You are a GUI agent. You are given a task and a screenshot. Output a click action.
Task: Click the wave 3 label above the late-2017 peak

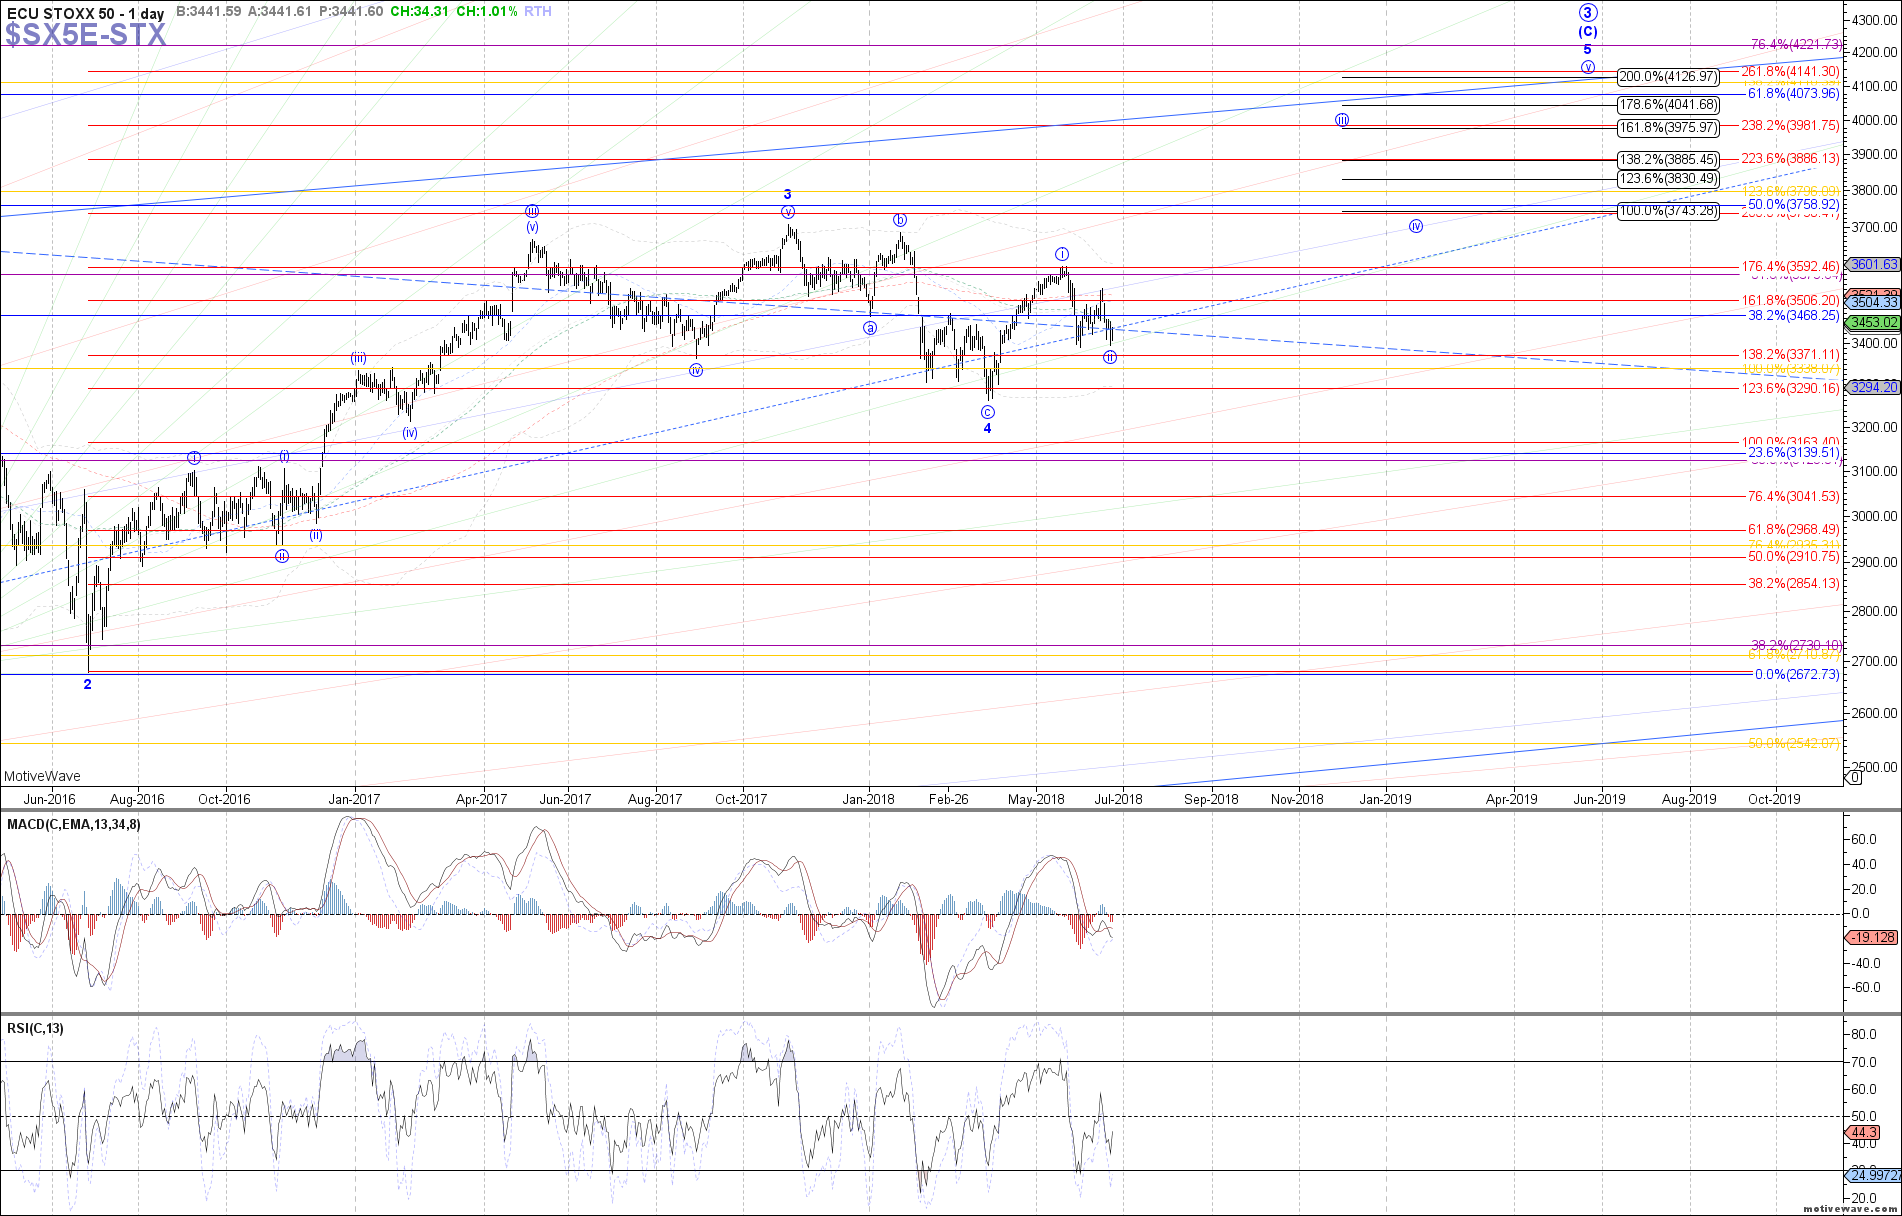pos(788,195)
